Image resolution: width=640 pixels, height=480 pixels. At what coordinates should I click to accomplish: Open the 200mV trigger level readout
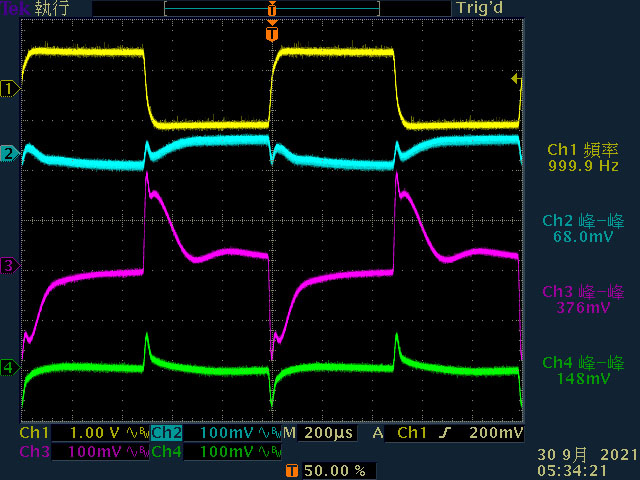pos(496,433)
